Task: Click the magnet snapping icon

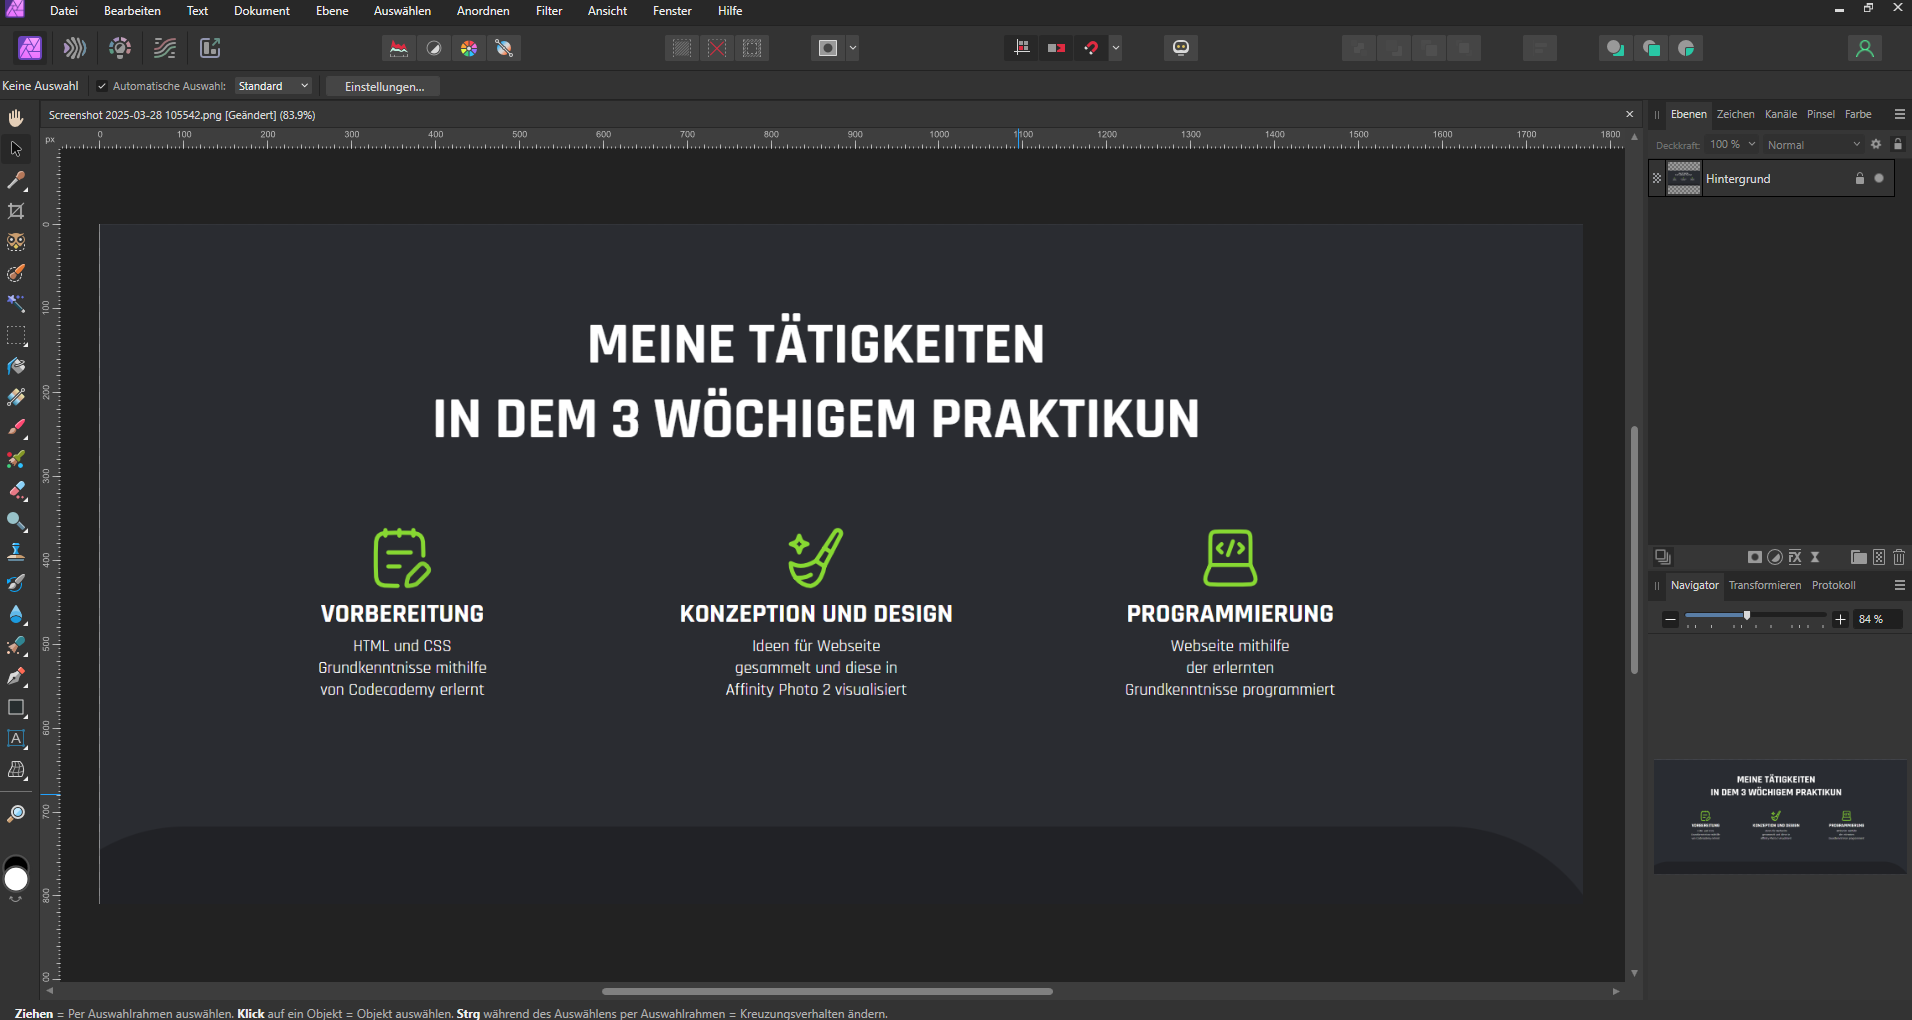Action: [1091, 48]
